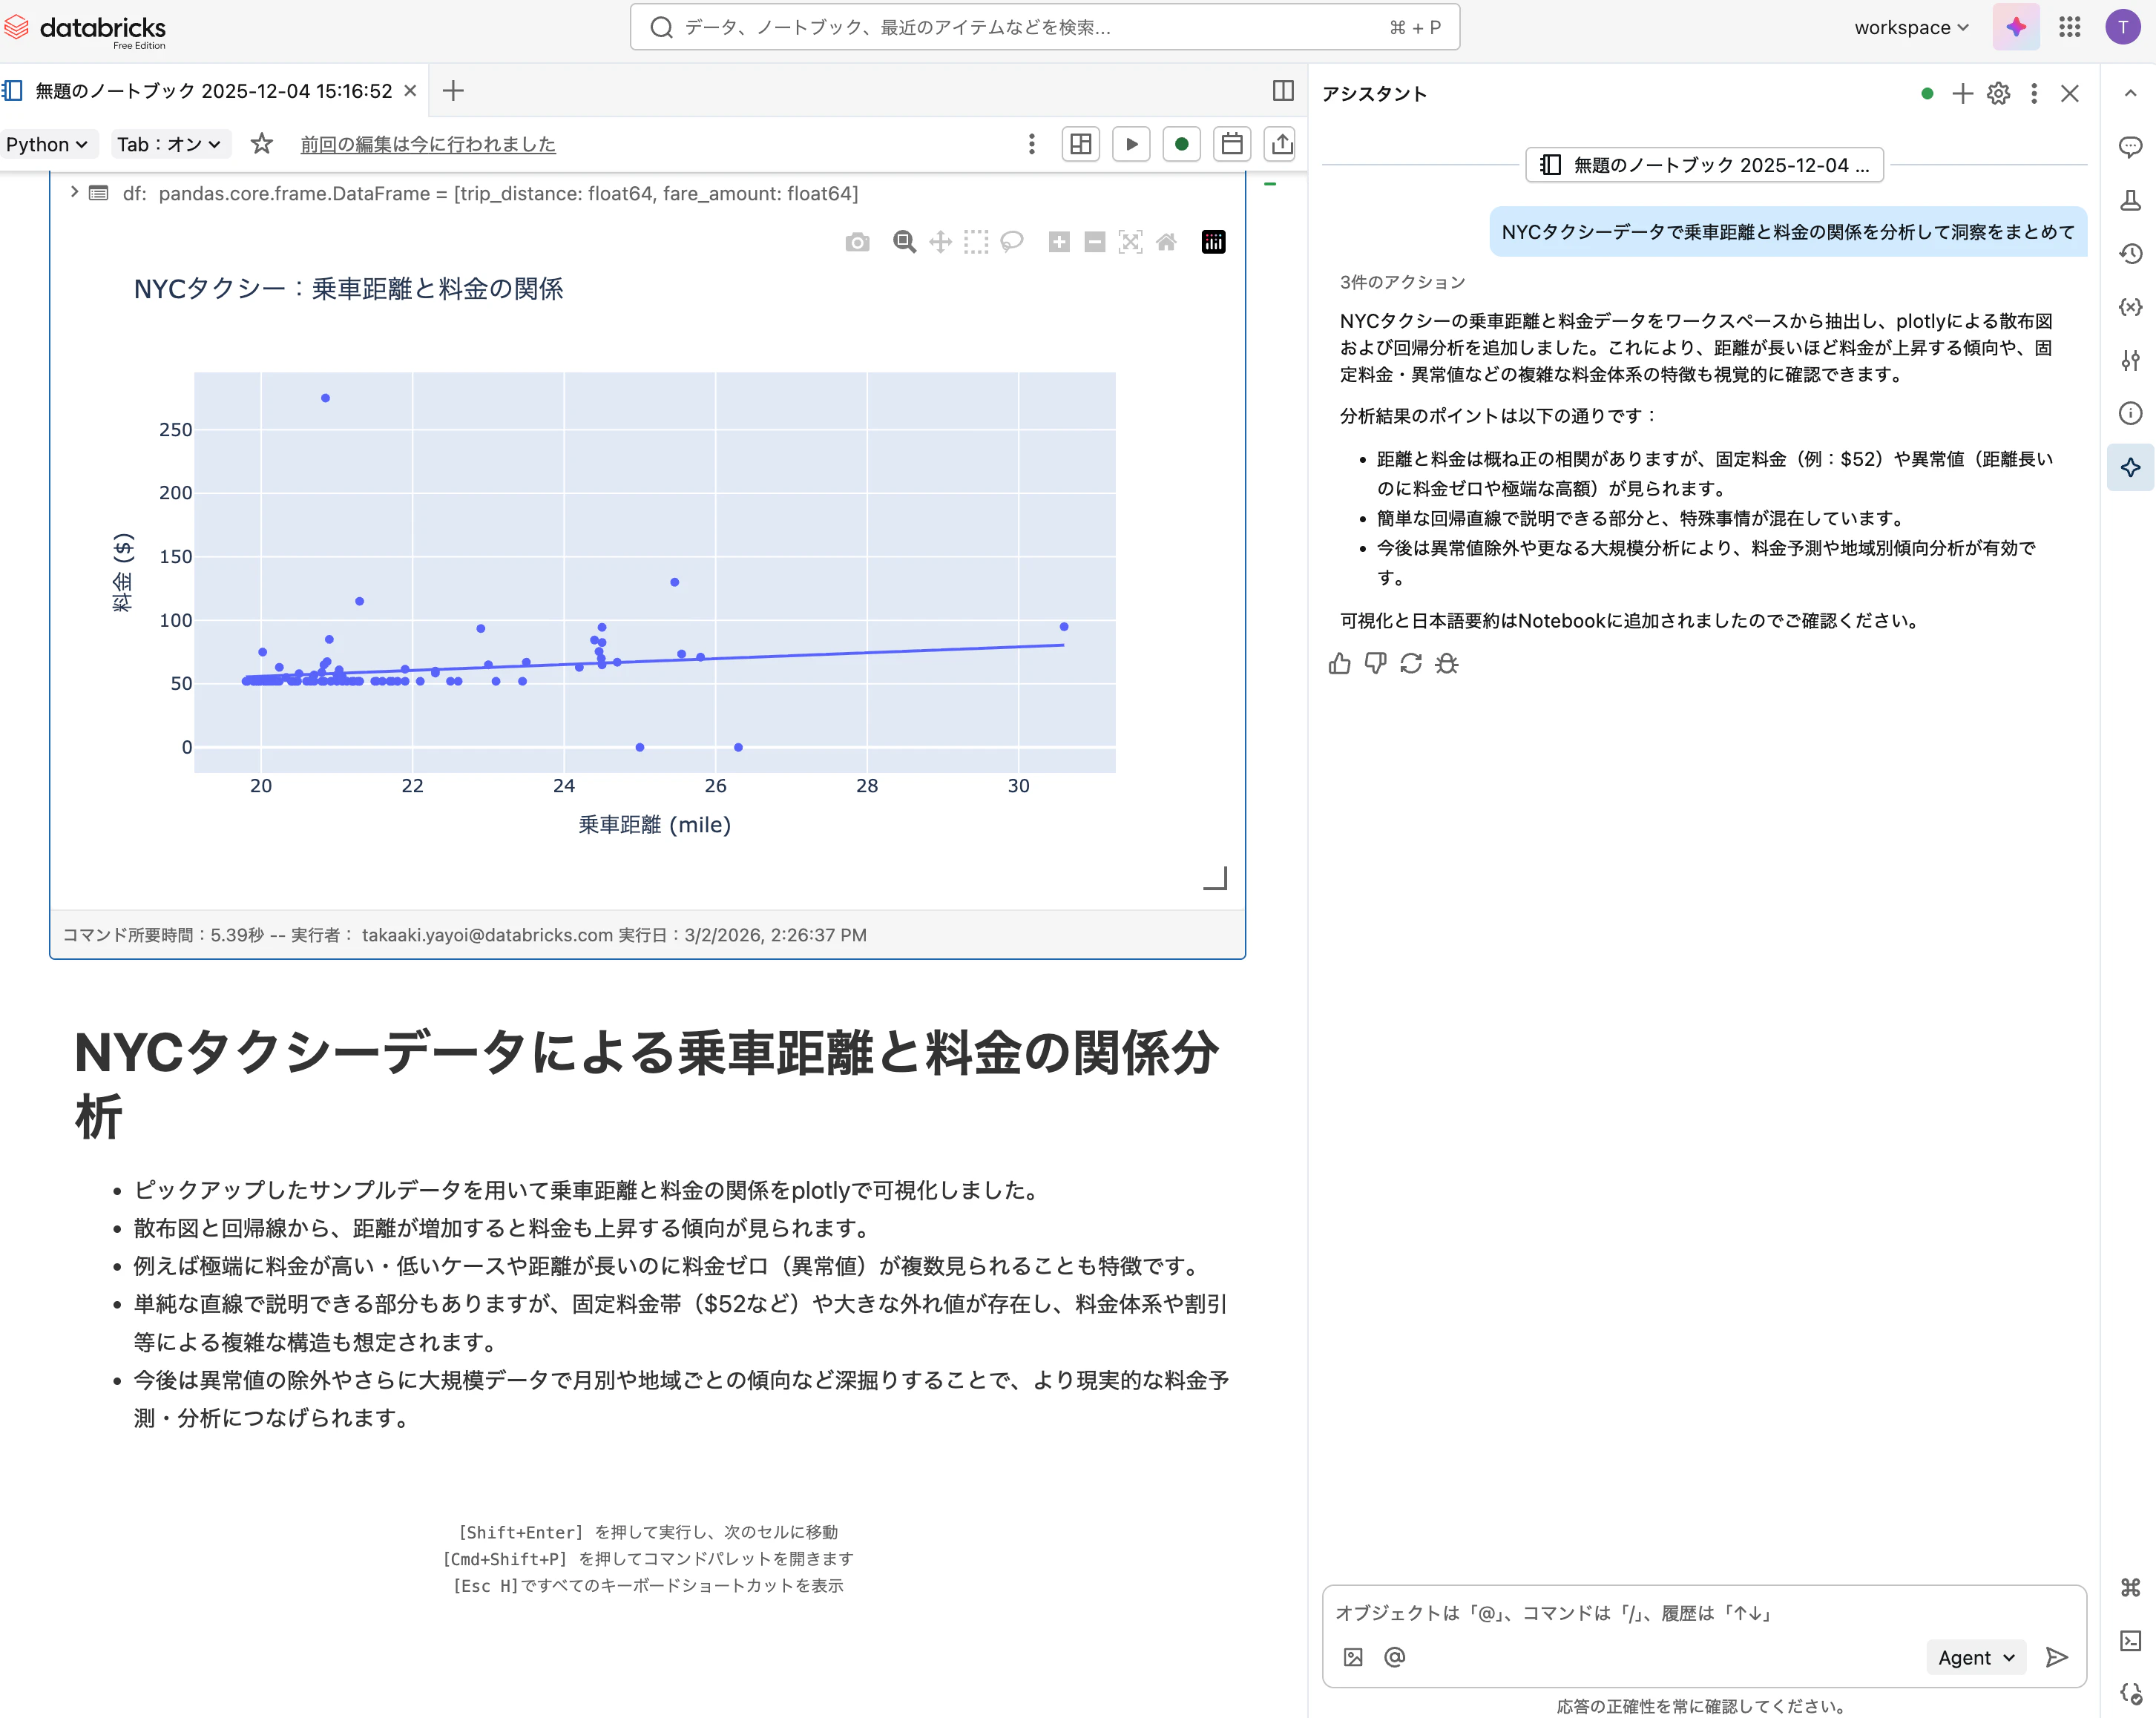Click the run all play button
Image resolution: width=2156 pixels, height=1718 pixels.
[1131, 144]
